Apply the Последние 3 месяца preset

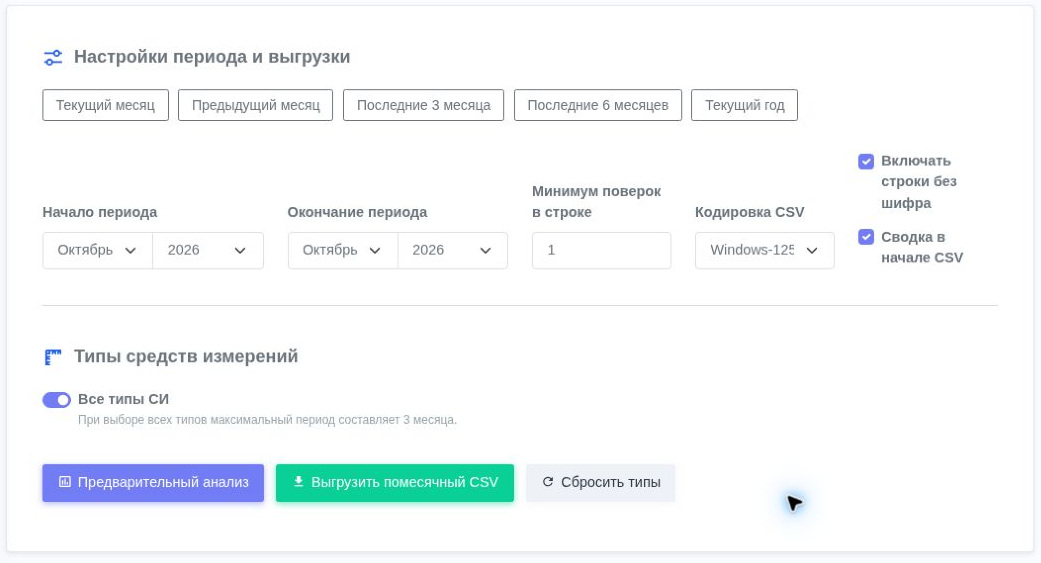424,105
